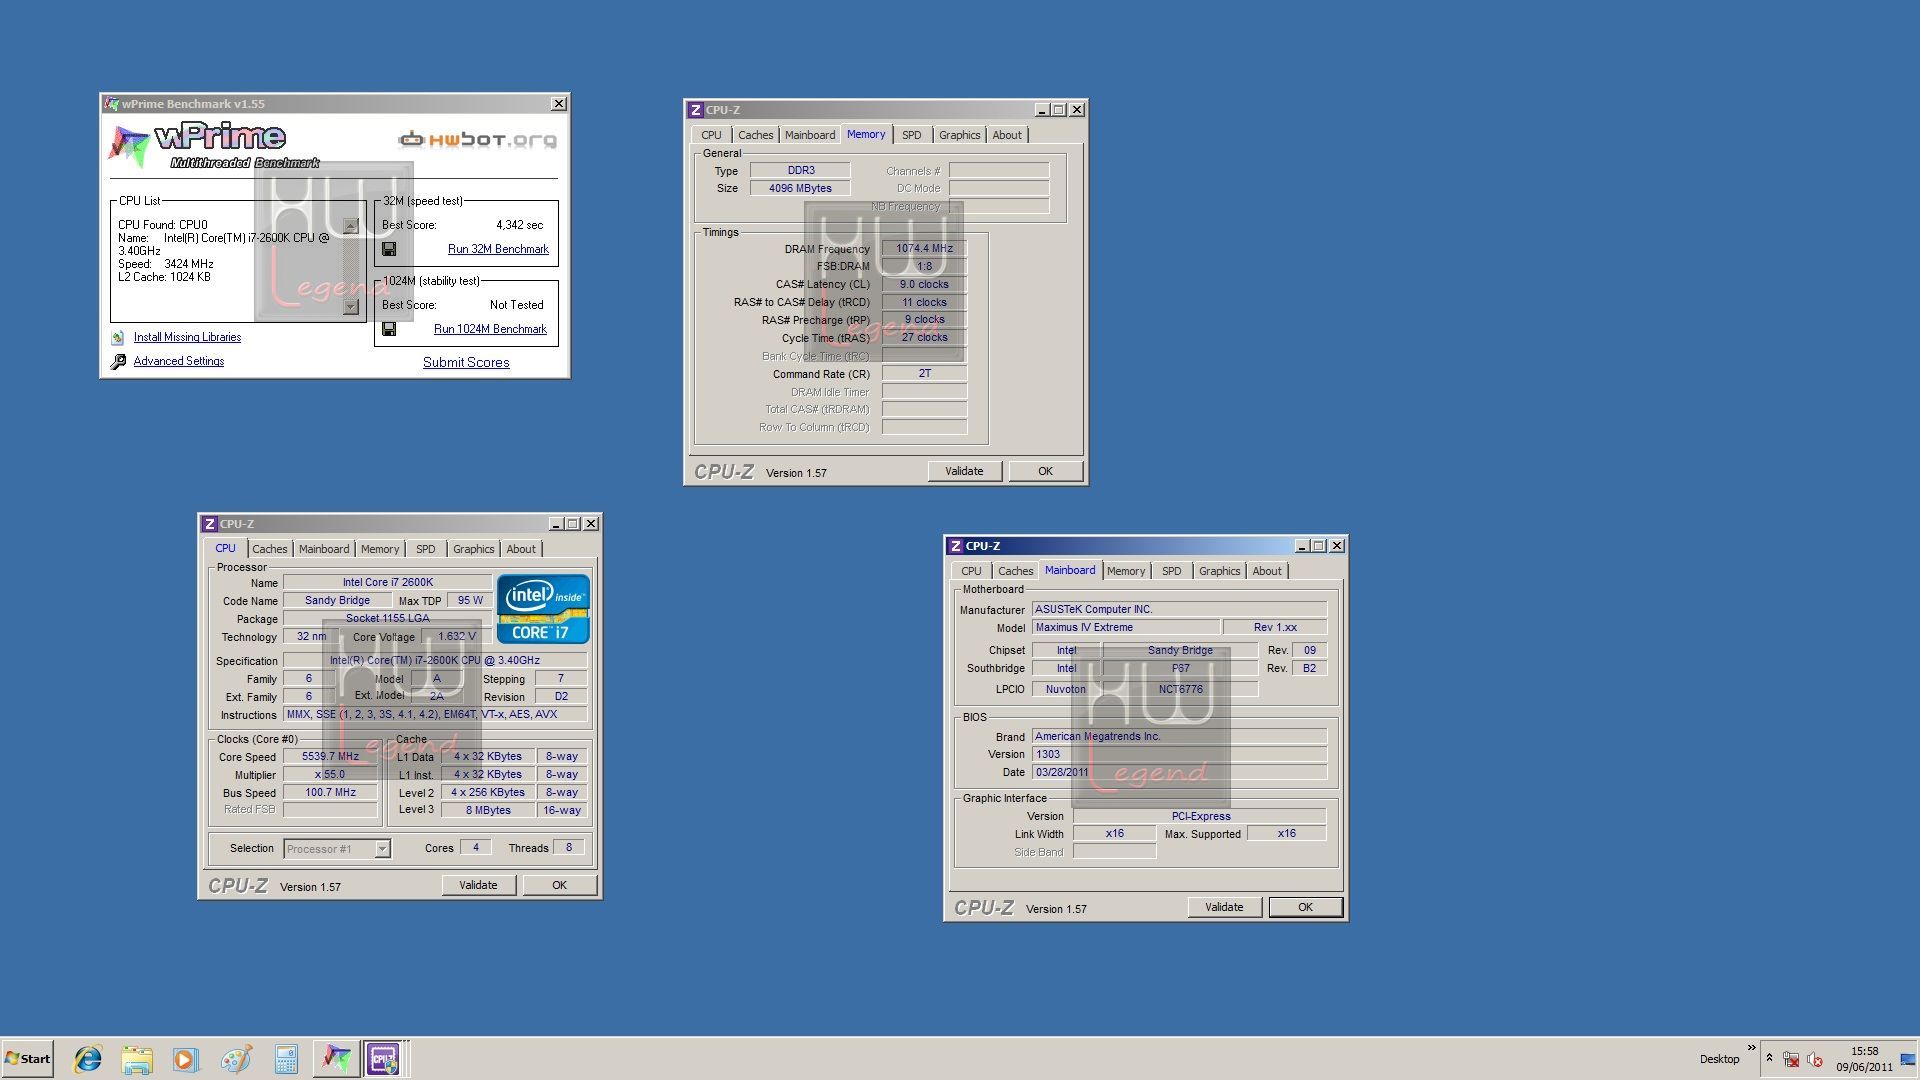1920x1080 pixels.
Task: Click the BIOS Version value 1303
Action: click(x=1179, y=755)
